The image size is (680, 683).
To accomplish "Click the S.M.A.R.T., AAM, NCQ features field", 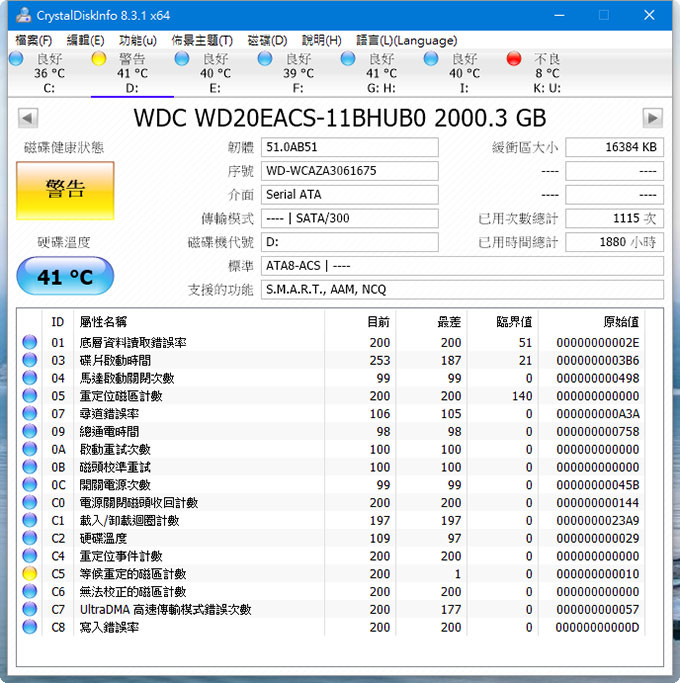I will (462, 289).
